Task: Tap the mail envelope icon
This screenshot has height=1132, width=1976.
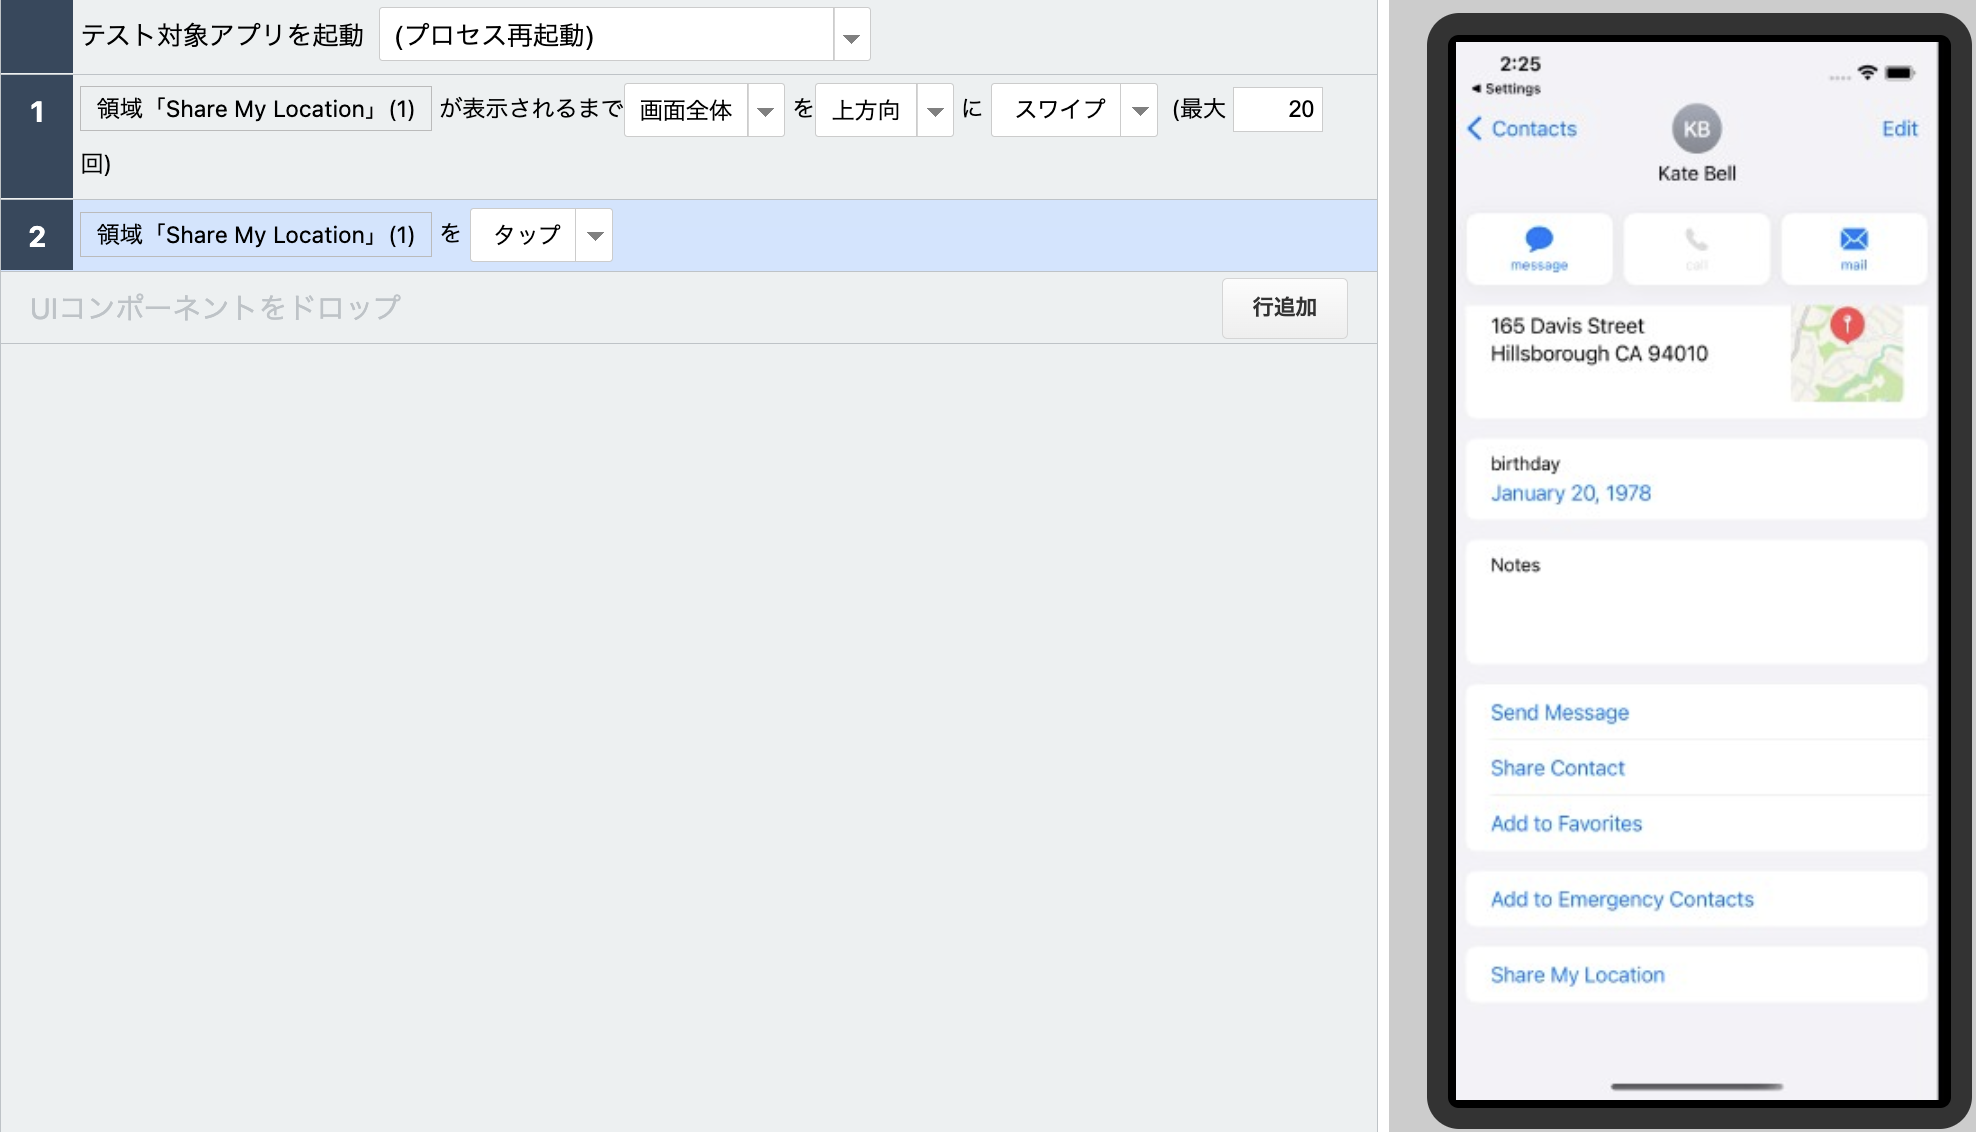Action: pyautogui.click(x=1853, y=239)
